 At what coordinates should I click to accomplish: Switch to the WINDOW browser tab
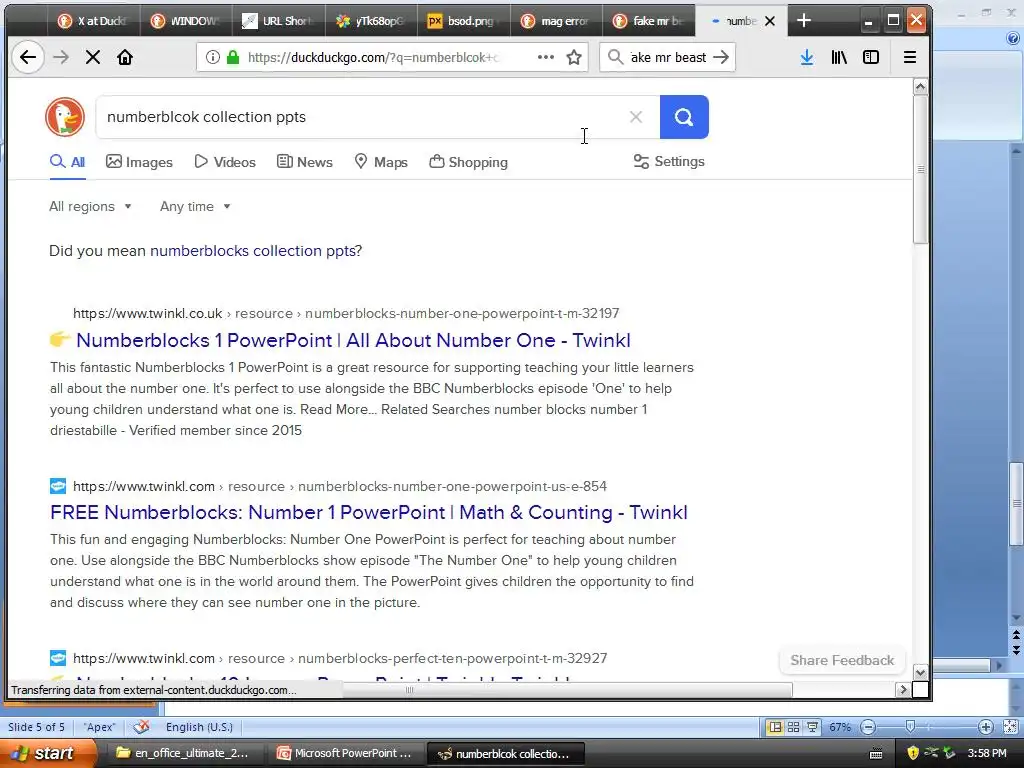click(x=185, y=21)
